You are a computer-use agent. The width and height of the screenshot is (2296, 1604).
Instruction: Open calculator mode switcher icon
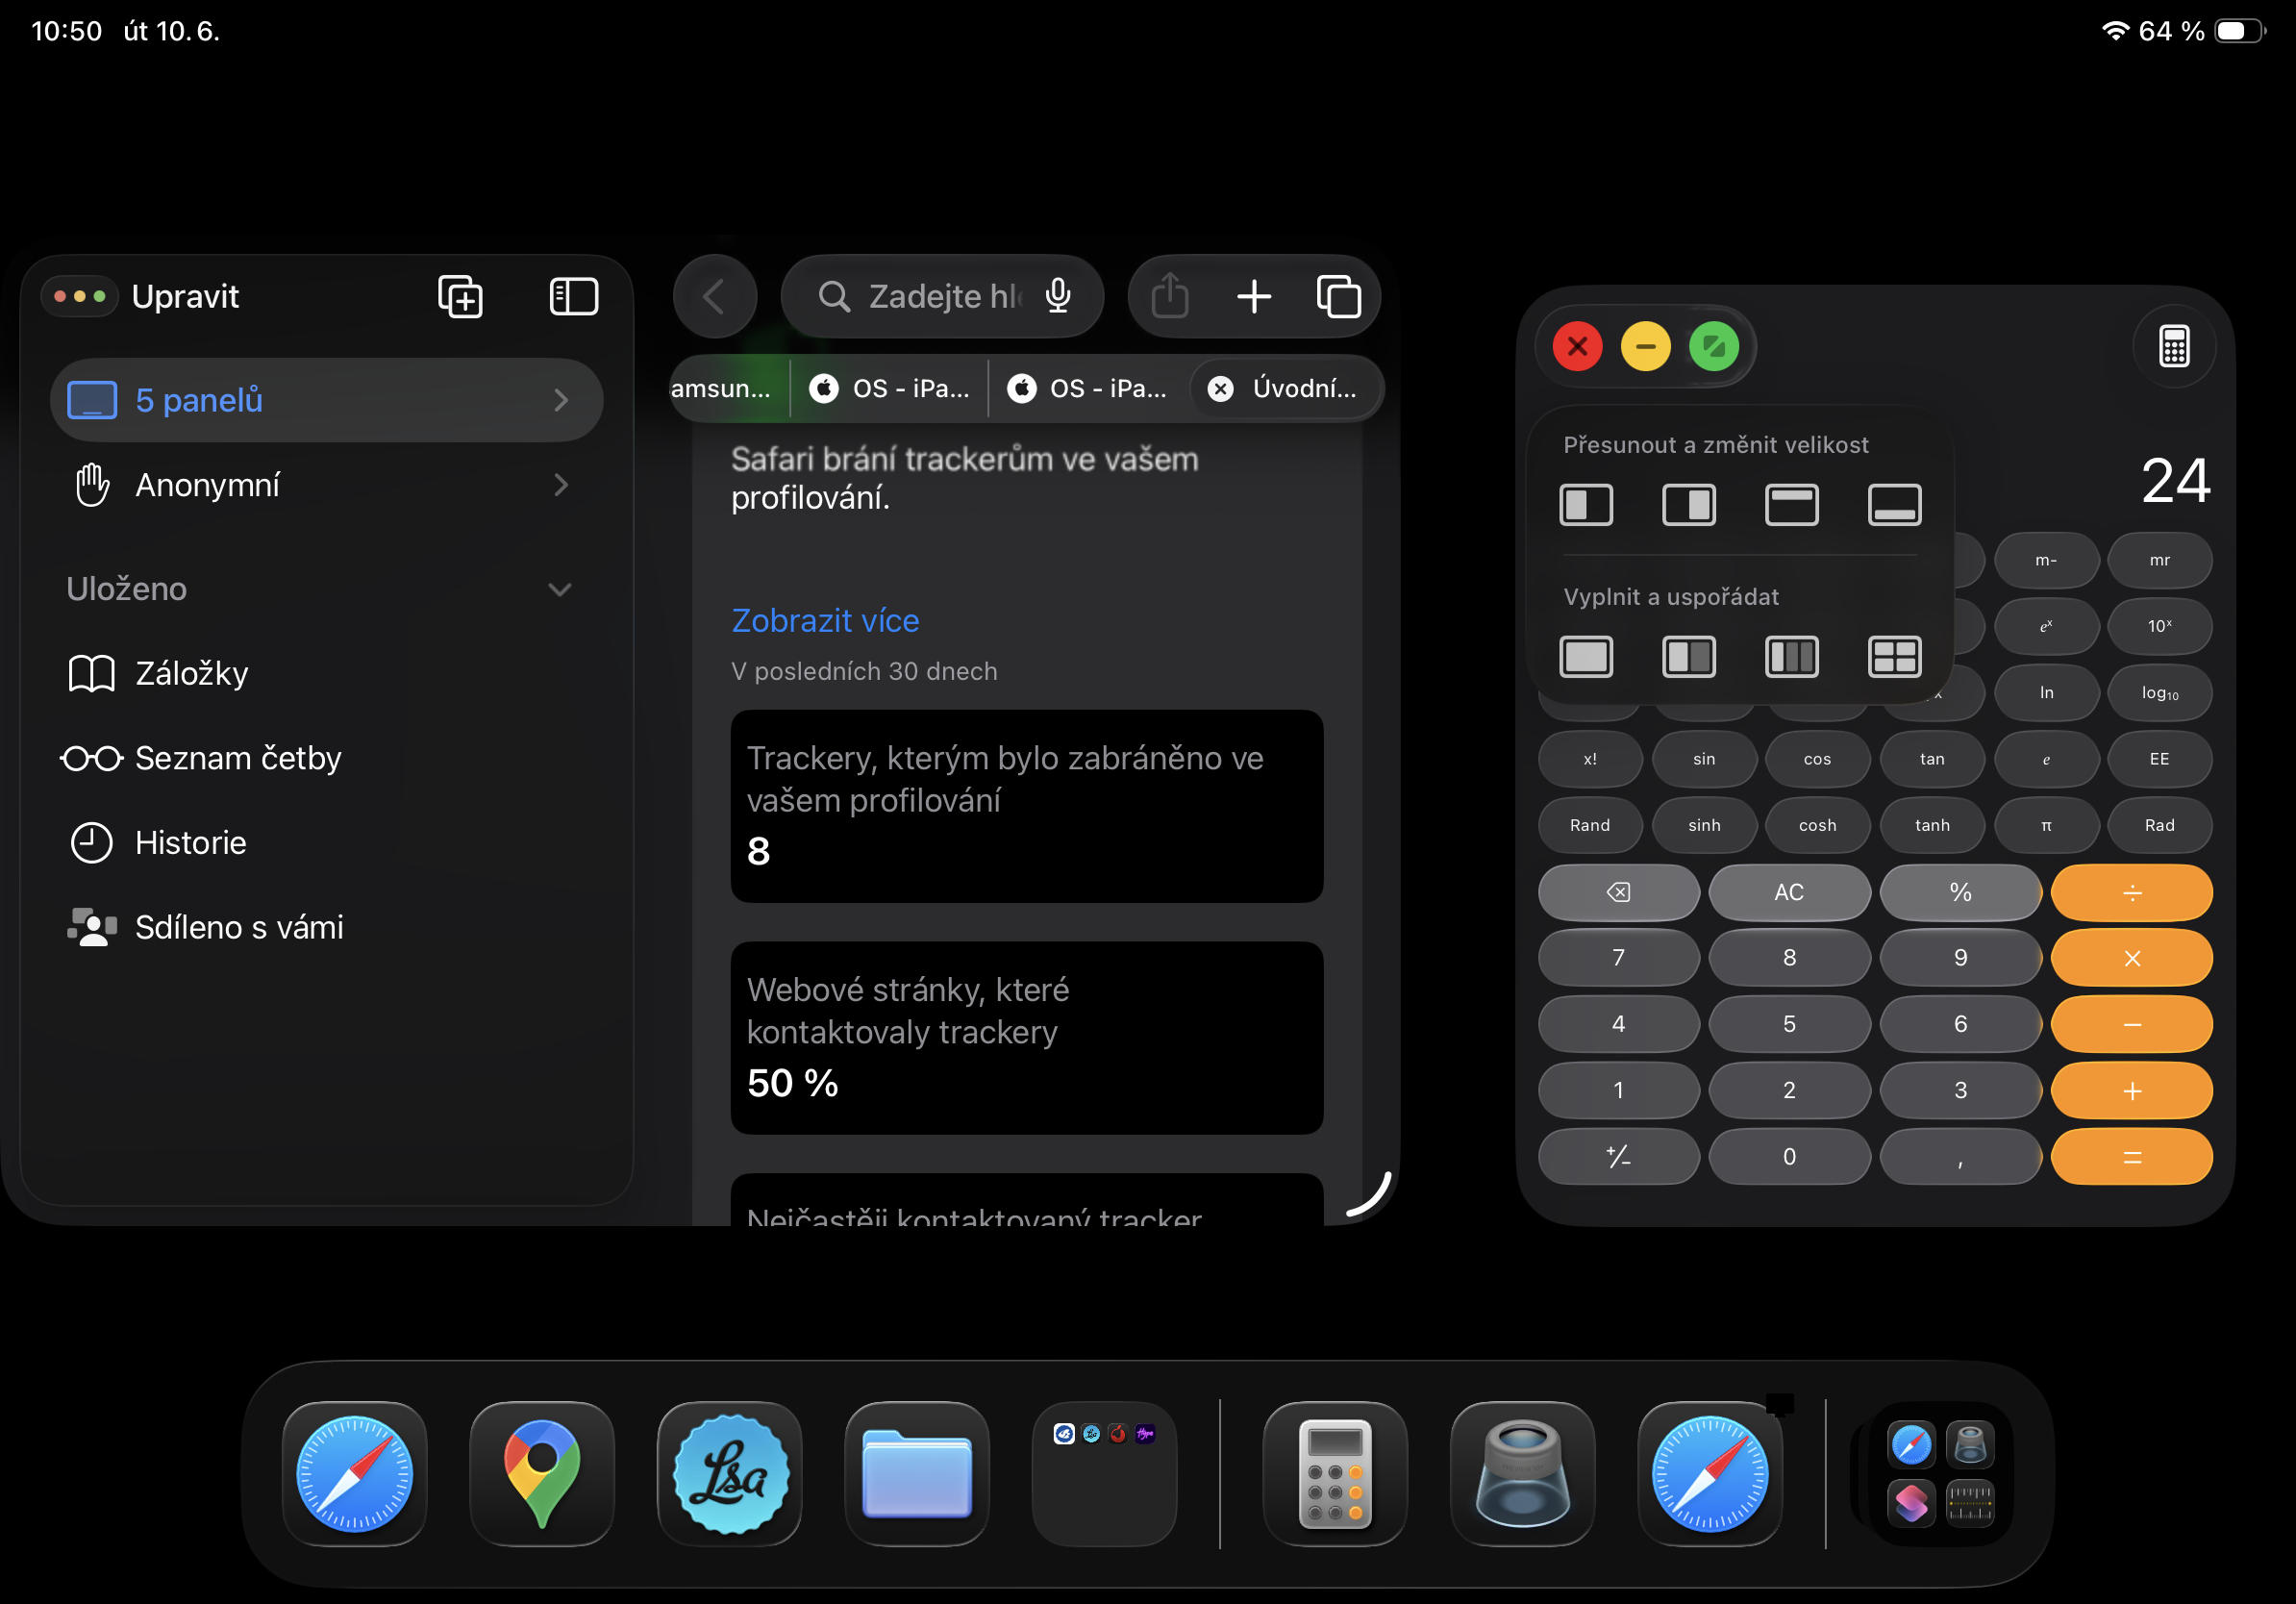(2174, 347)
